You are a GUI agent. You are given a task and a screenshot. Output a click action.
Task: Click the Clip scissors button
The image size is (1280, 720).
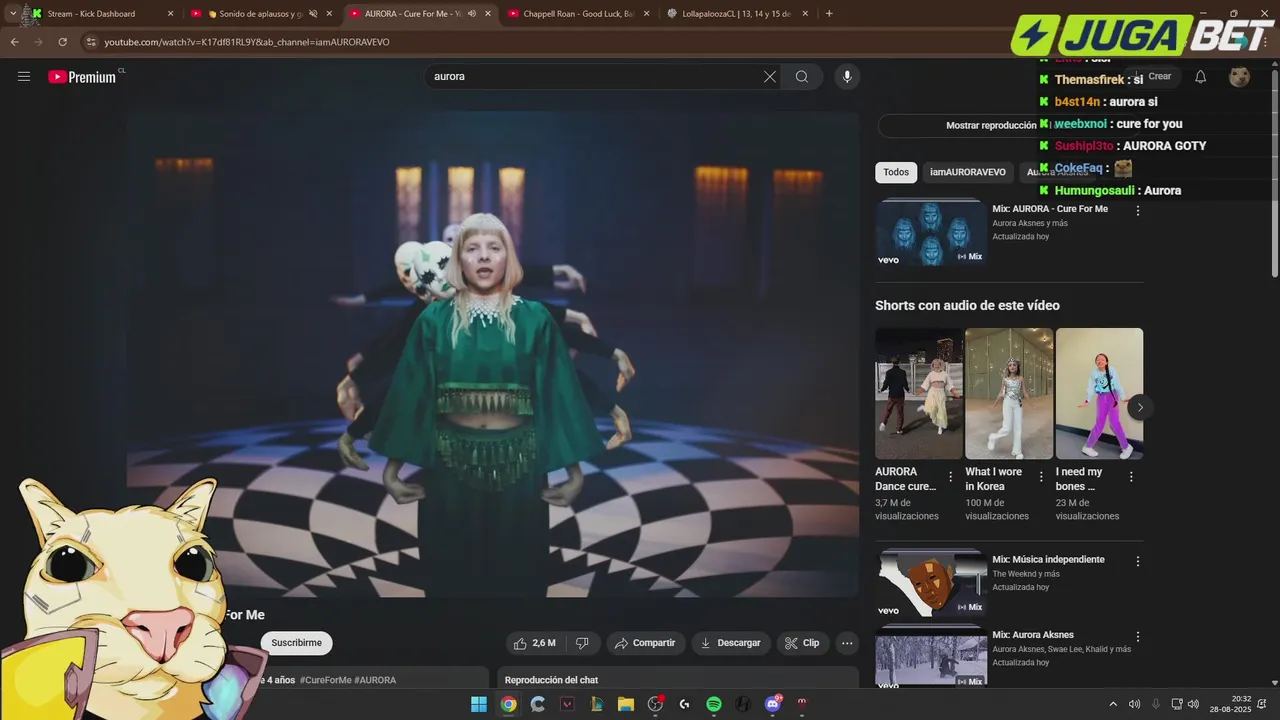coord(803,643)
